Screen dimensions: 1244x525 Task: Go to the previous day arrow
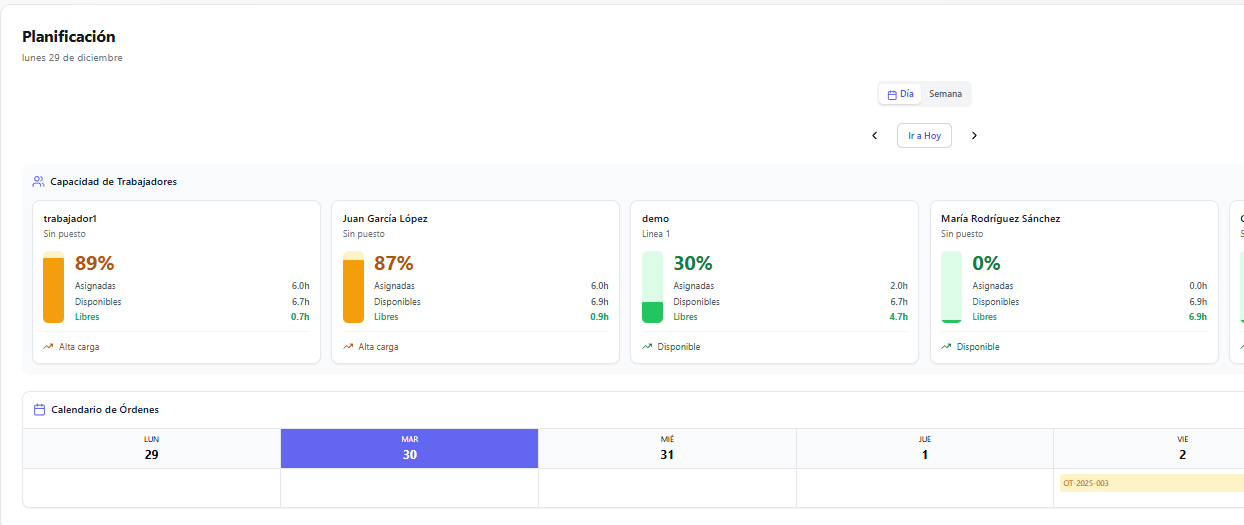875,135
